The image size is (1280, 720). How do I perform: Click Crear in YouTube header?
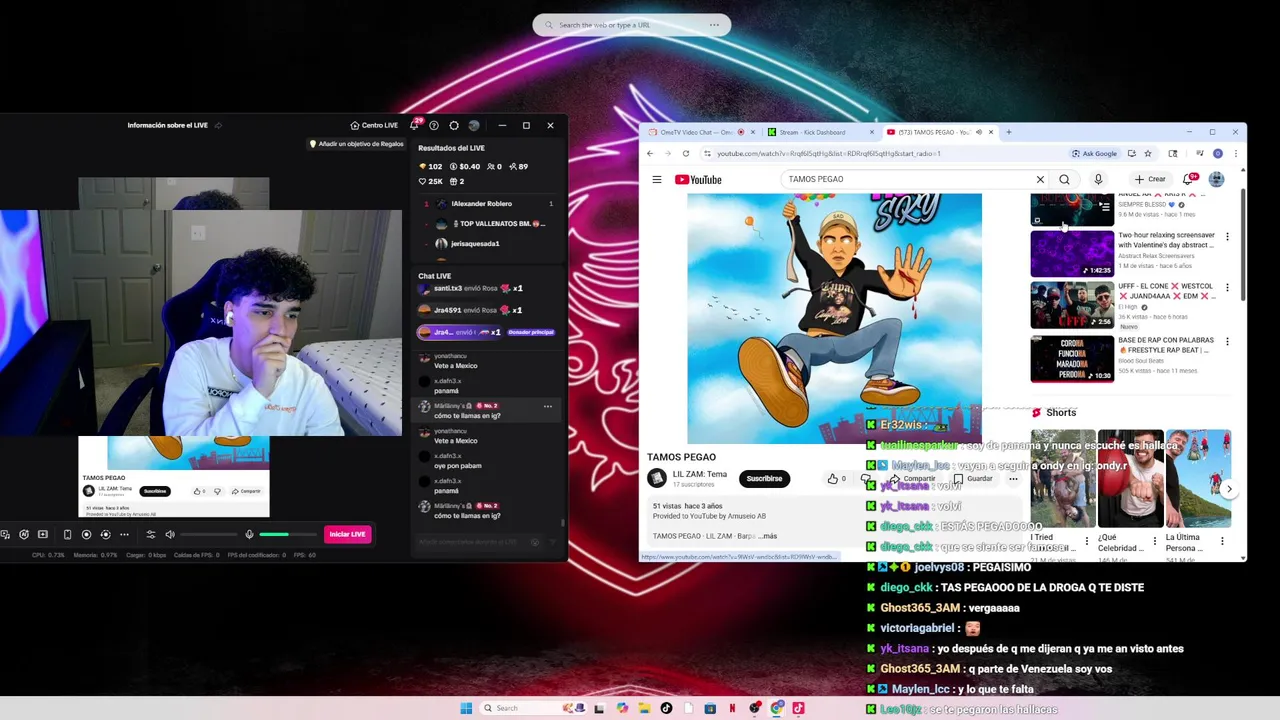tap(1150, 179)
